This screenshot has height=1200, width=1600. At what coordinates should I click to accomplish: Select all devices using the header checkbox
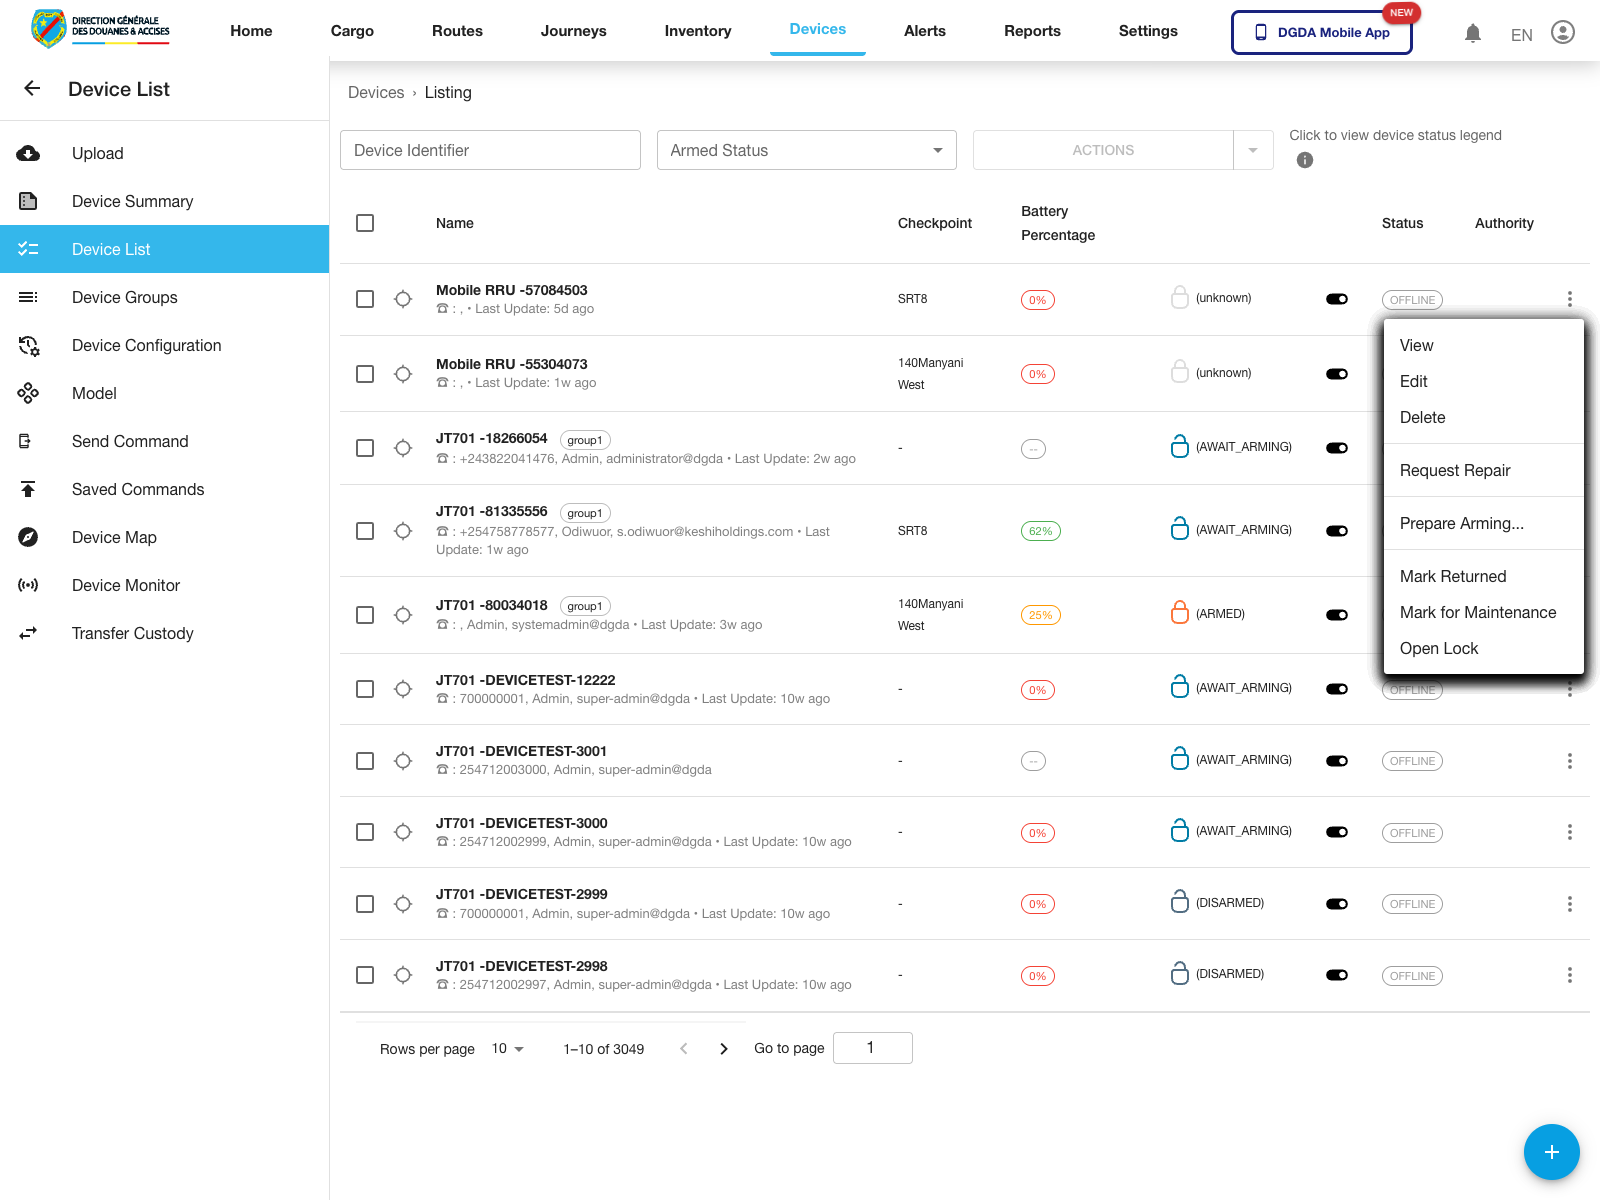(x=365, y=223)
